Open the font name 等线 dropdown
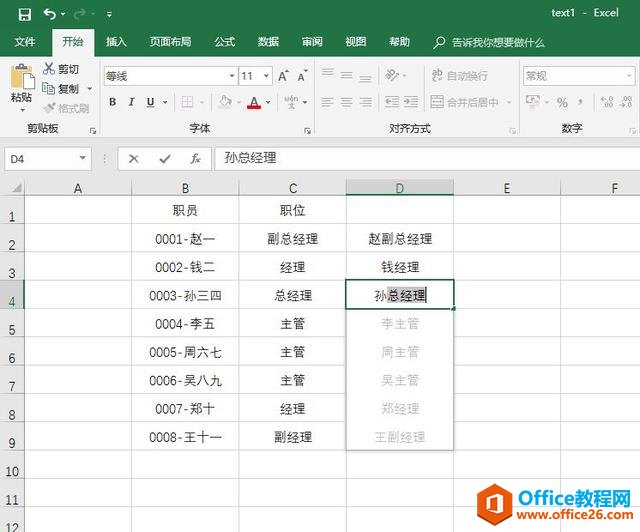 pos(231,76)
